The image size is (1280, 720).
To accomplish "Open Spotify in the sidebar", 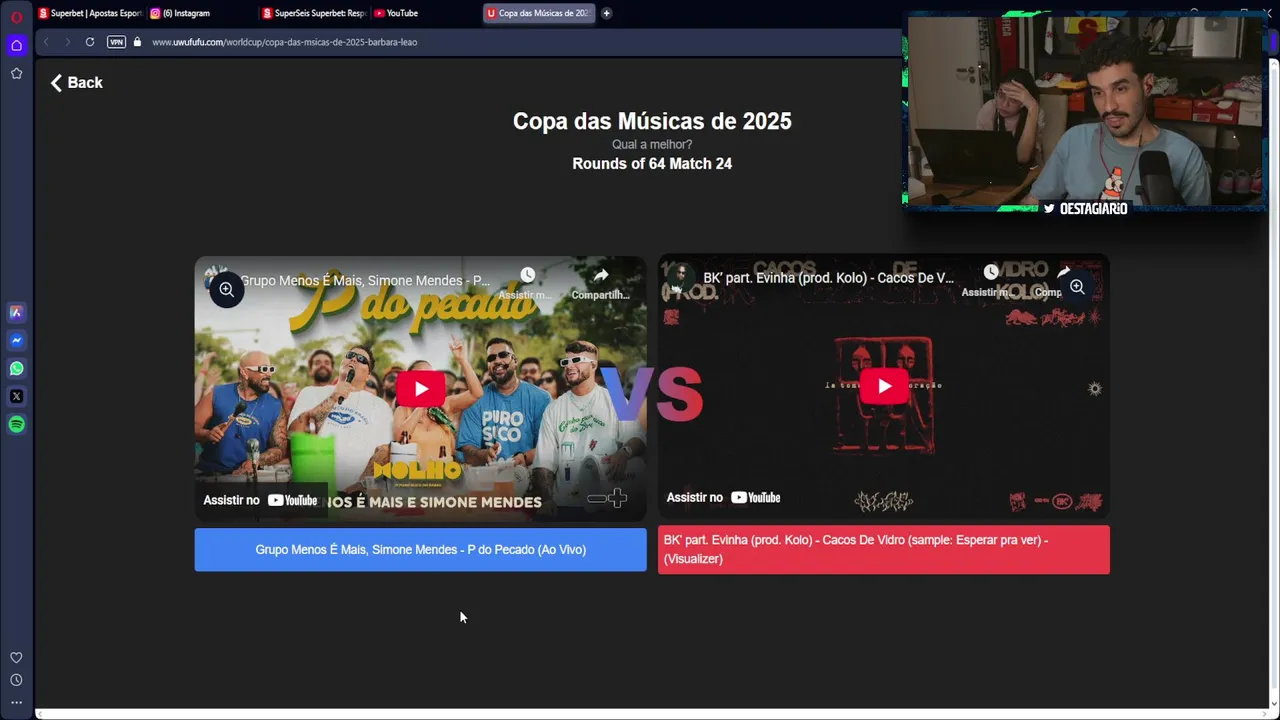I will pyautogui.click(x=16, y=424).
